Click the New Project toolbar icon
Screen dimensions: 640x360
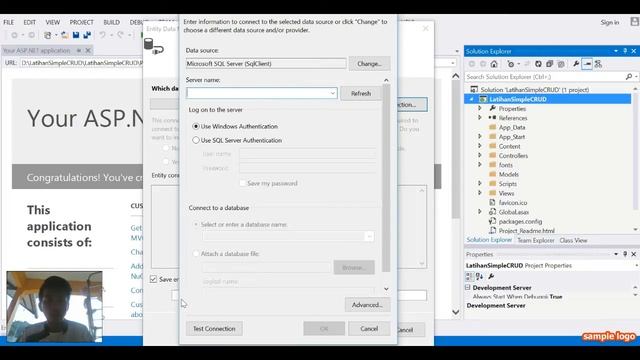[x=48, y=36]
